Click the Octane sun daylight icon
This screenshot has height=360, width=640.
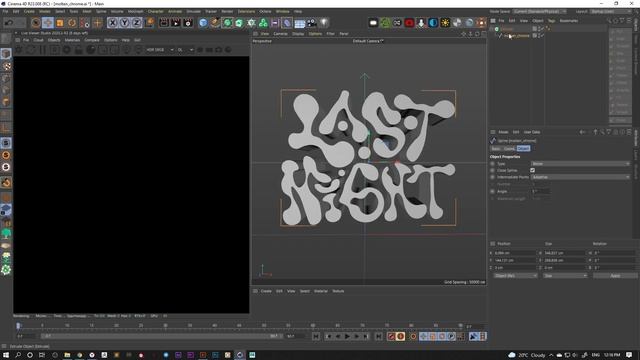445,23
